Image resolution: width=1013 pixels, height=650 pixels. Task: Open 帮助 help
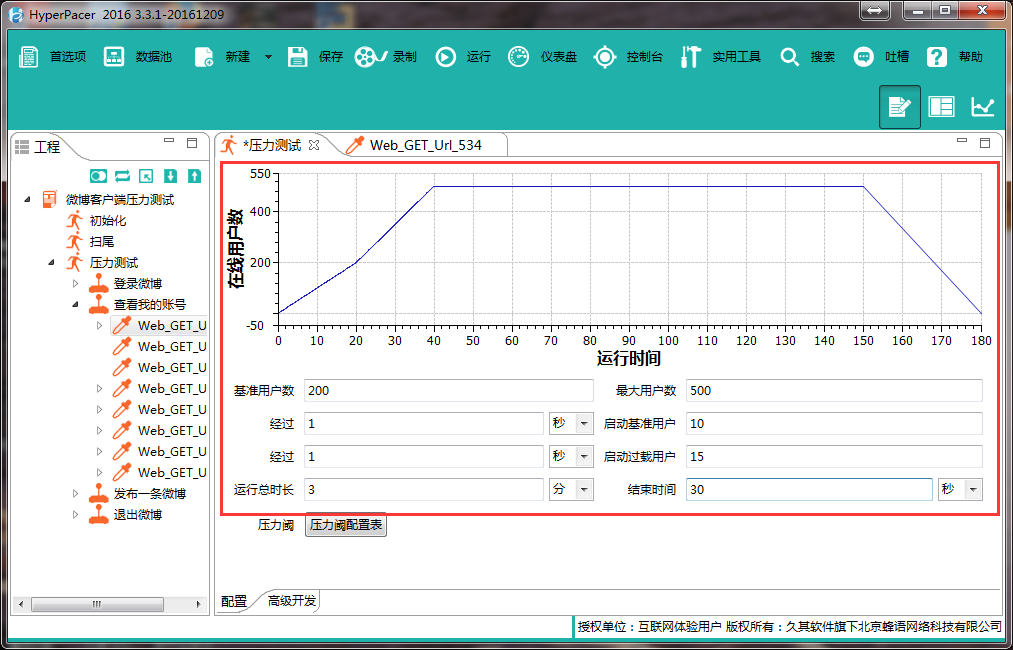[937, 57]
